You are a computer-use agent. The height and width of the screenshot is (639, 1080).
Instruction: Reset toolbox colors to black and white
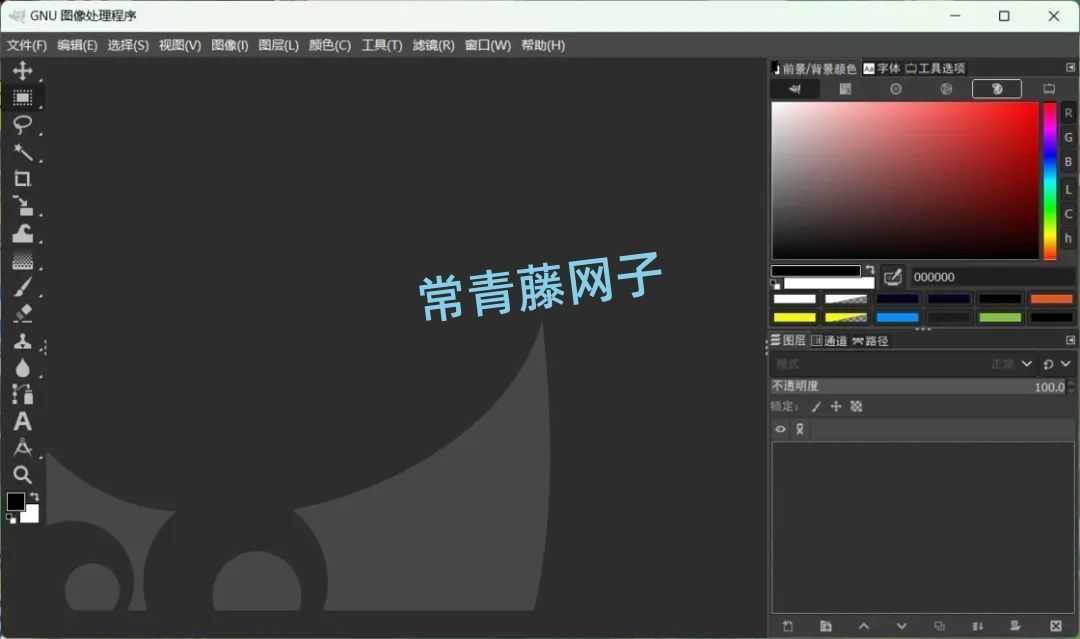tap(11, 518)
